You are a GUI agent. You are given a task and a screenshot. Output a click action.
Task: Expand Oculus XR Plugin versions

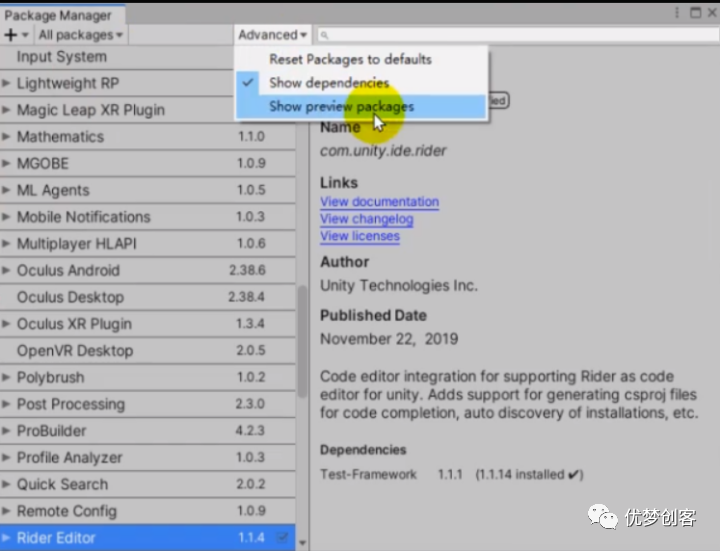6,324
